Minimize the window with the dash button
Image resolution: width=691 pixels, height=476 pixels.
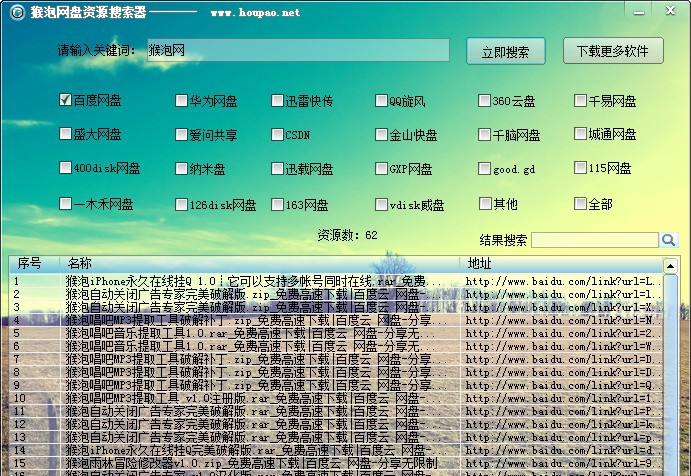pos(639,12)
